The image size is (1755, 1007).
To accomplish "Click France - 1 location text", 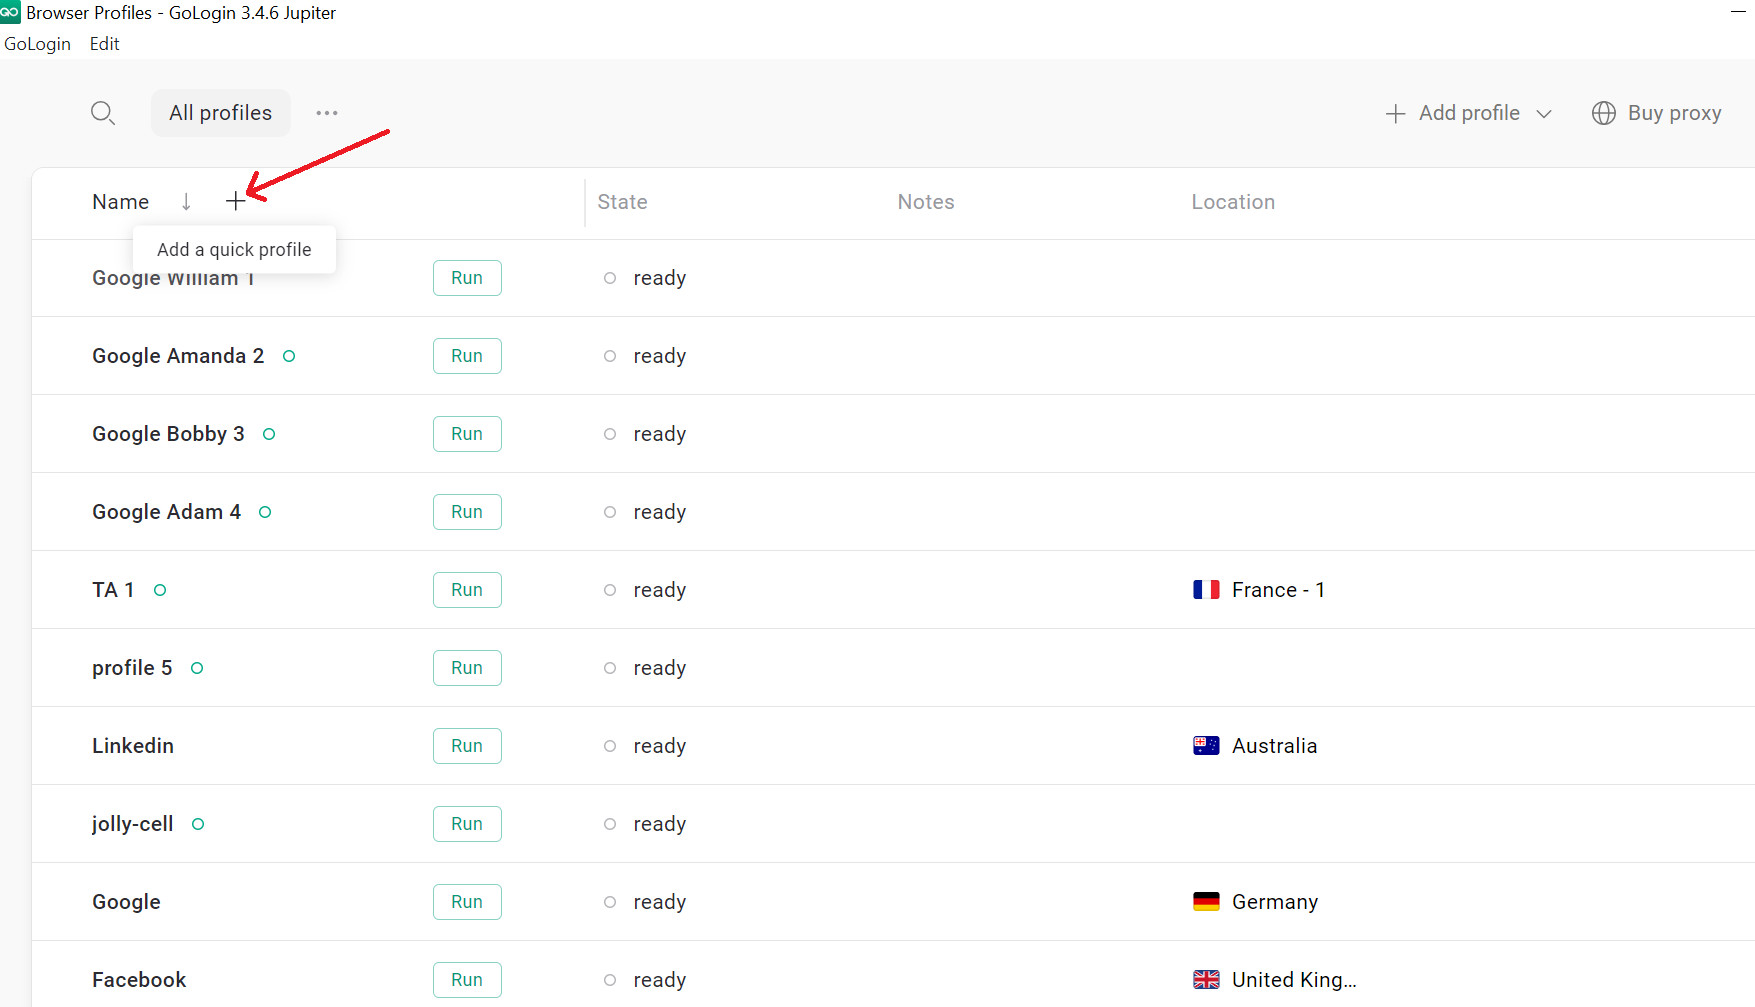I will (x=1278, y=590).
